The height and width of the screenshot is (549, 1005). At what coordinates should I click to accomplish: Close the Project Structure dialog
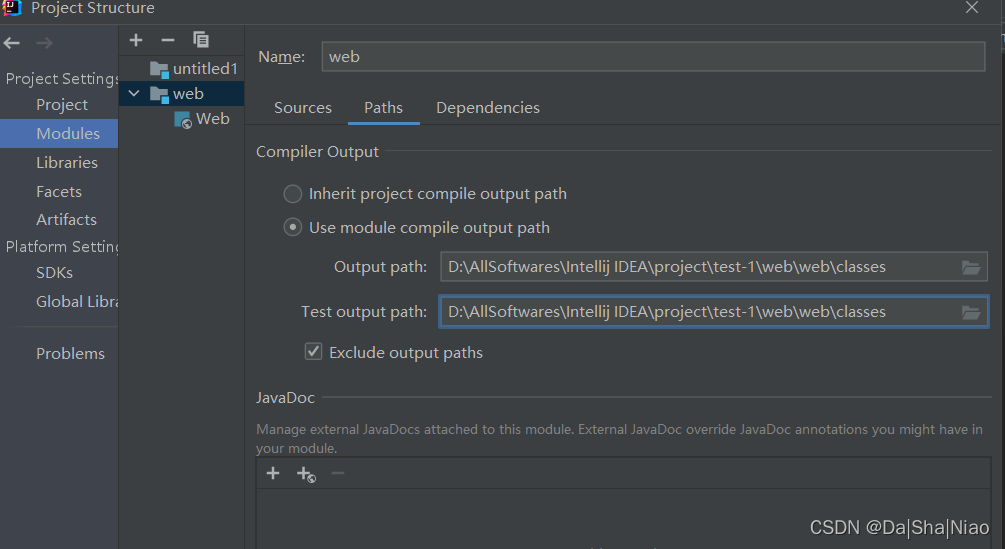[x=972, y=8]
